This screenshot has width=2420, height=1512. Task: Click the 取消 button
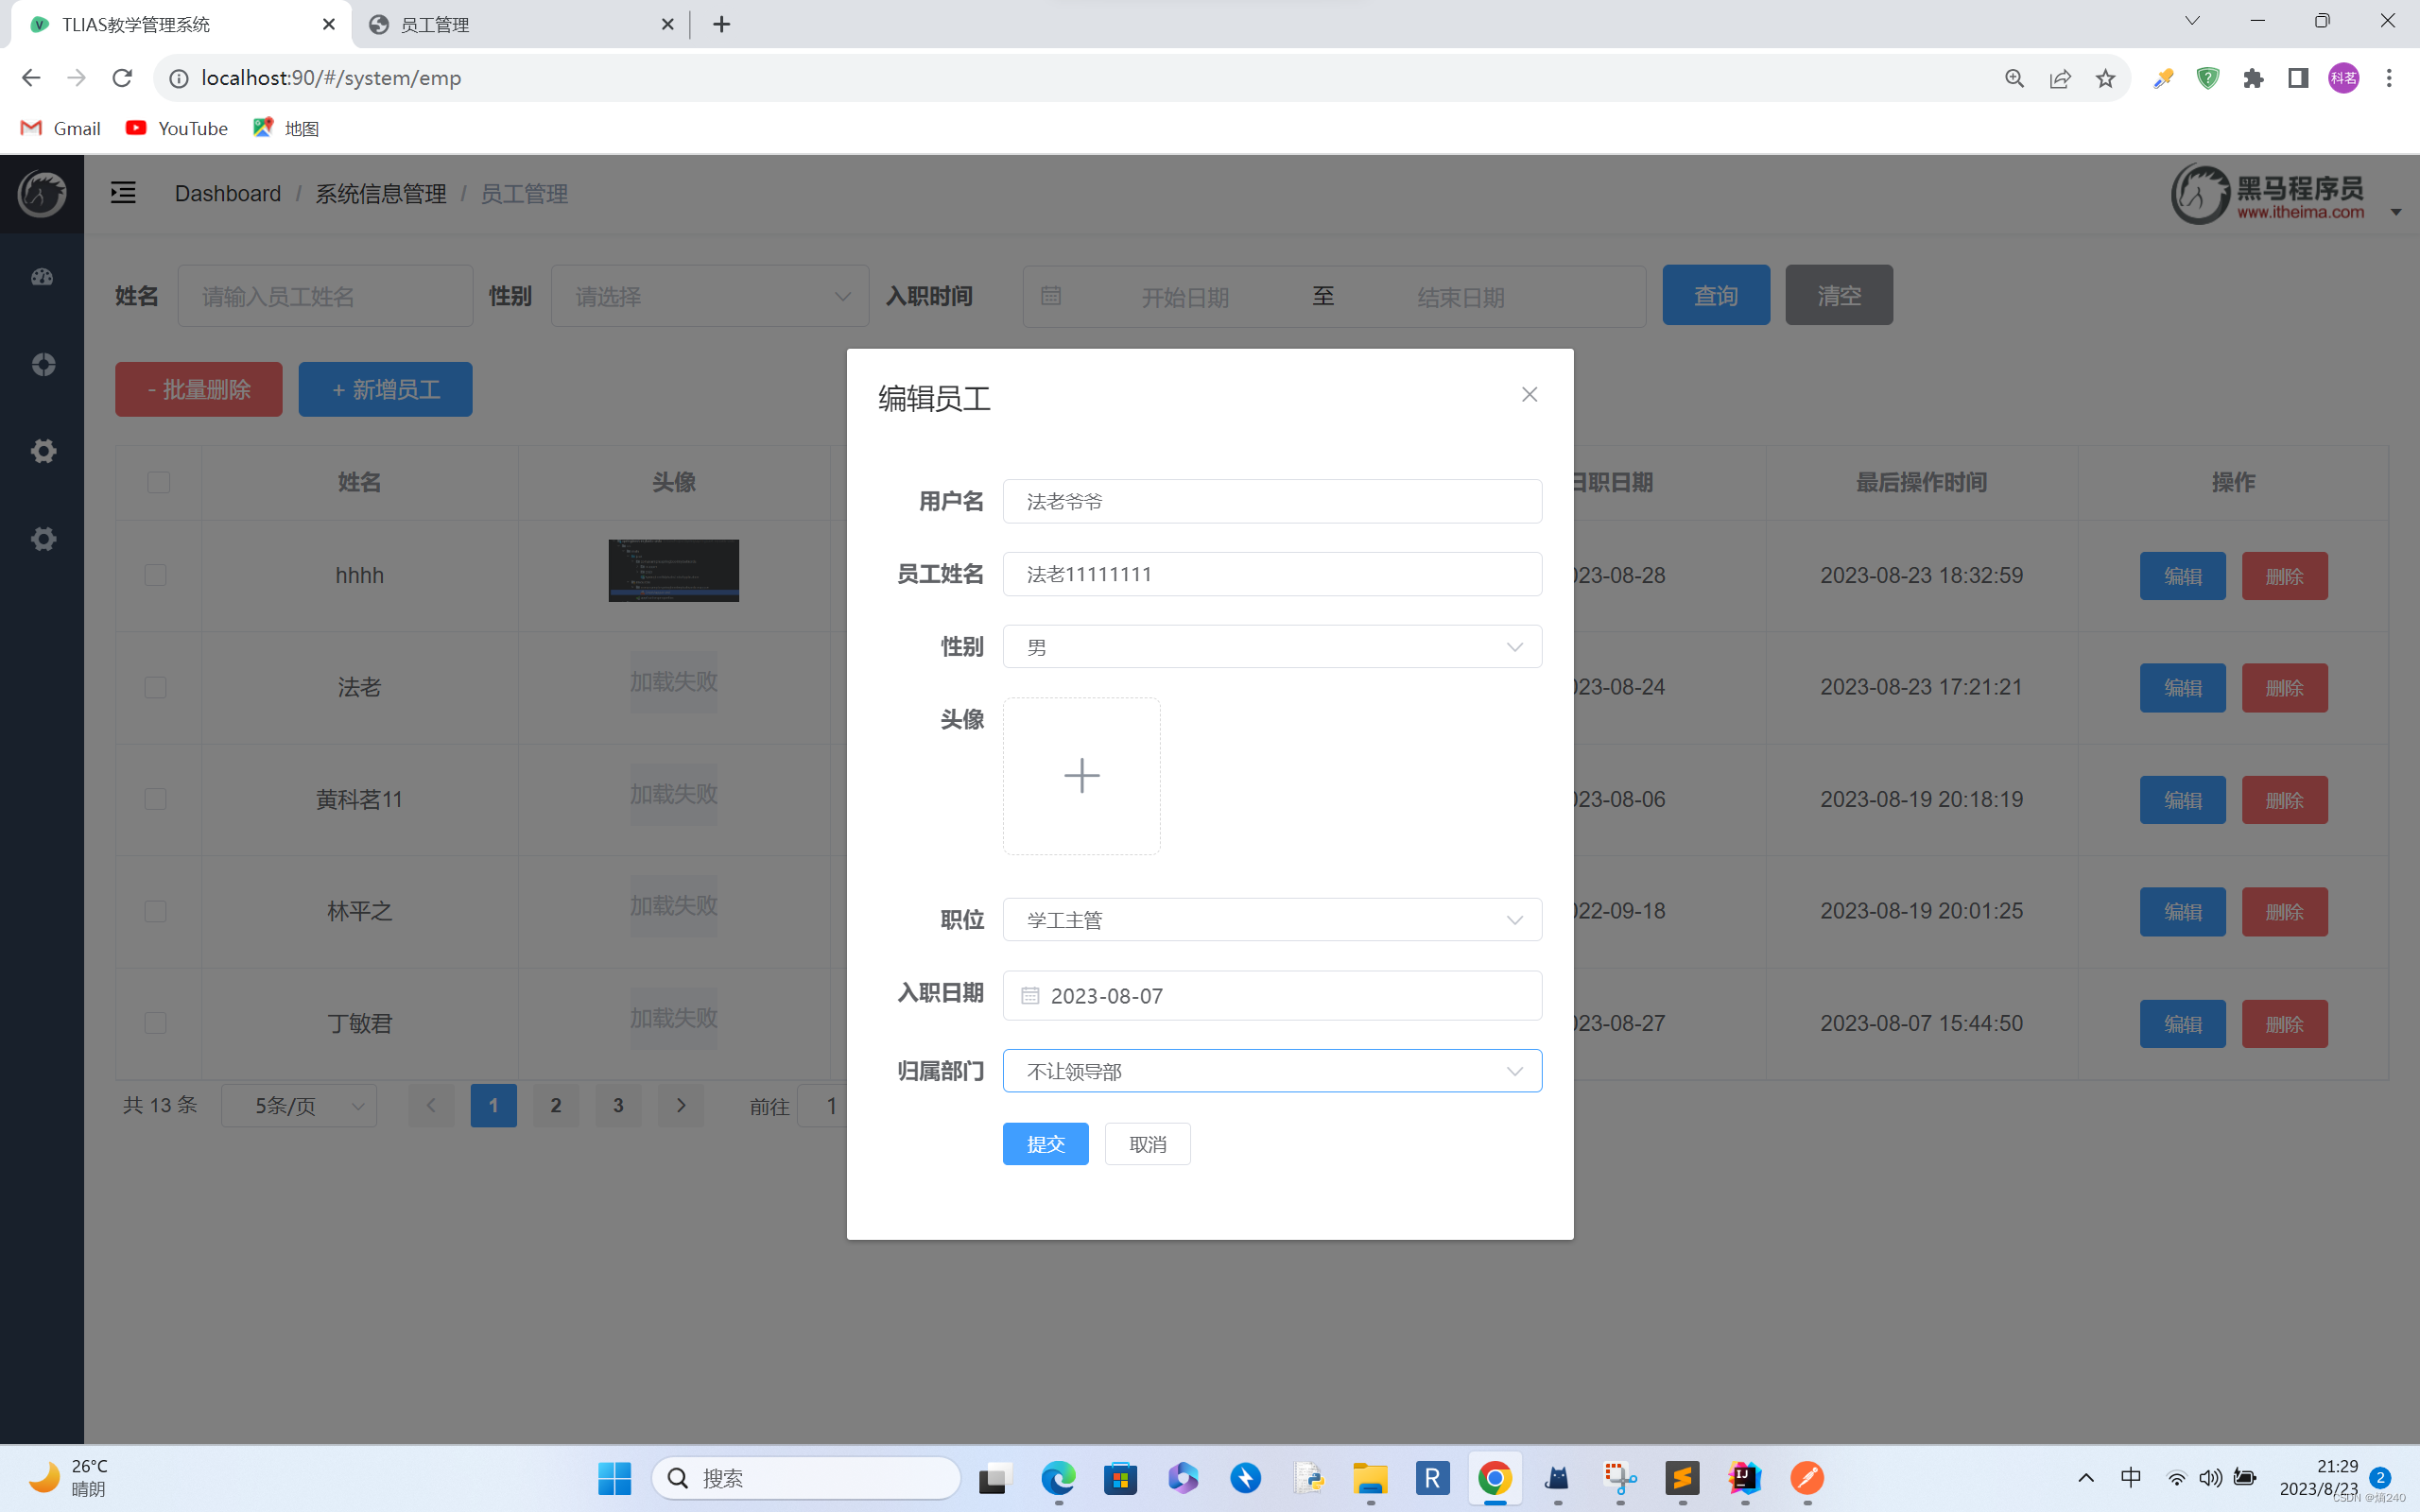pyautogui.click(x=1147, y=1144)
